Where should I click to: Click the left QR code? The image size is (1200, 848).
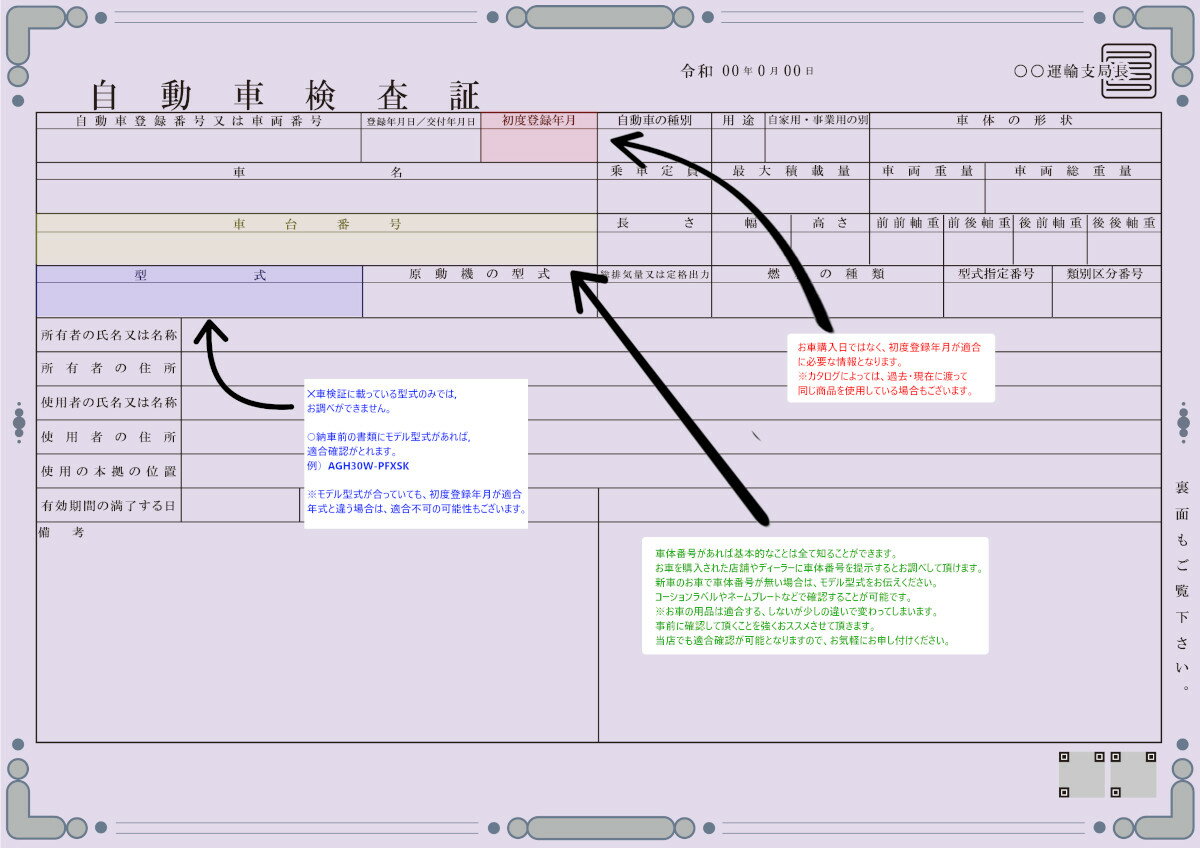[x=1081, y=774]
